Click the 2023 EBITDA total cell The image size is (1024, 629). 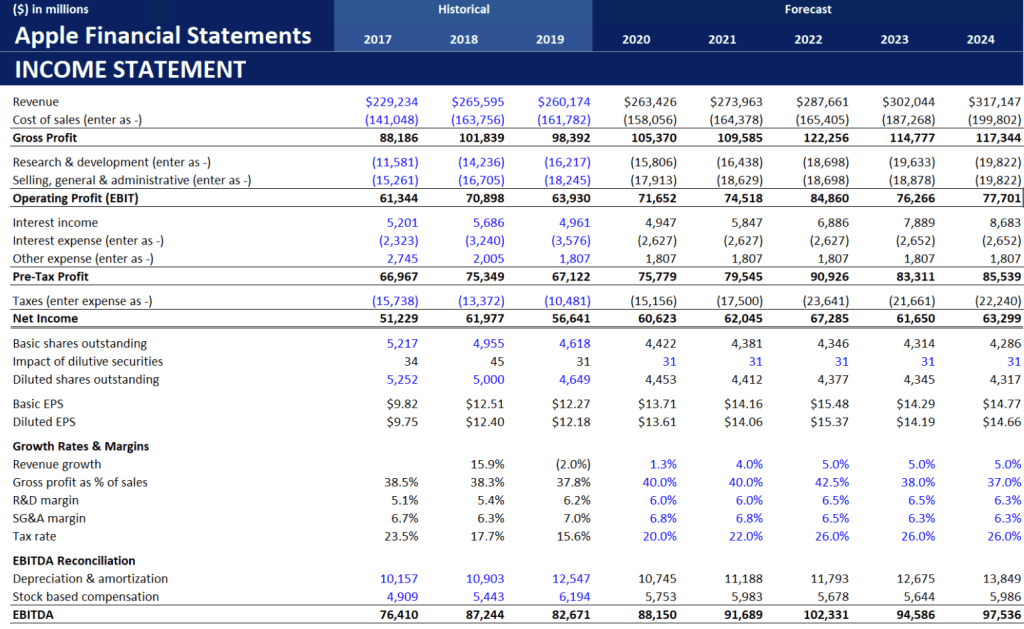click(x=915, y=616)
